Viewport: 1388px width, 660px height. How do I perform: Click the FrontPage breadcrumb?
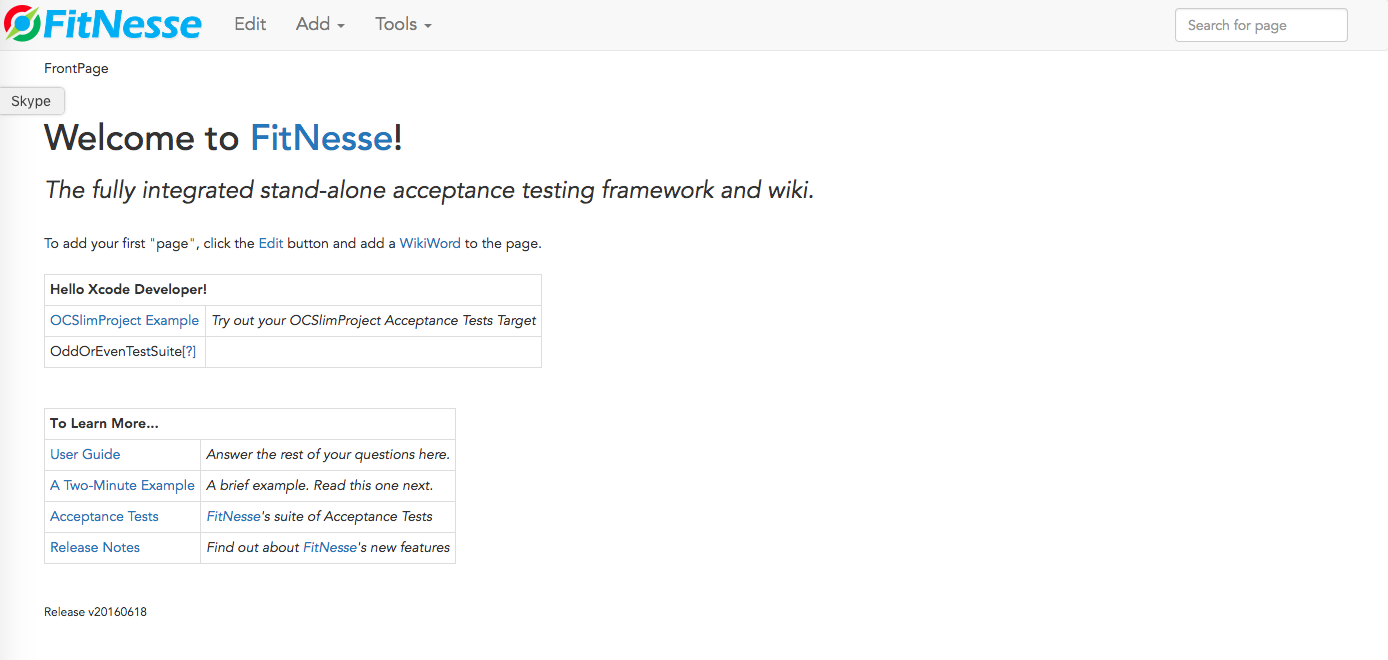pos(76,68)
